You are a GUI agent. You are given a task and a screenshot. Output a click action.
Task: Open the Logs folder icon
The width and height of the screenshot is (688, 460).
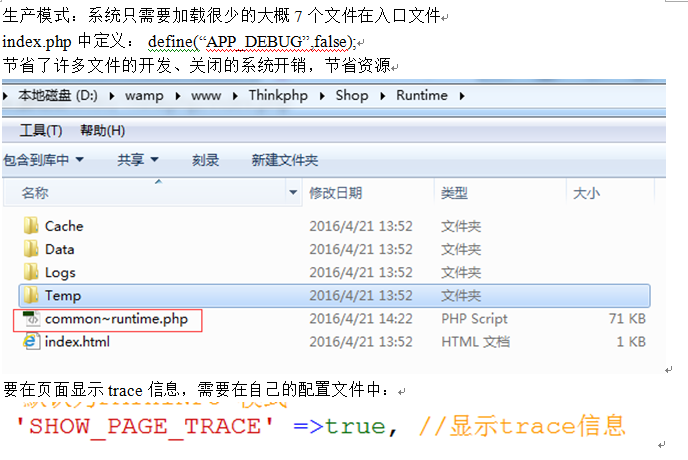31,272
